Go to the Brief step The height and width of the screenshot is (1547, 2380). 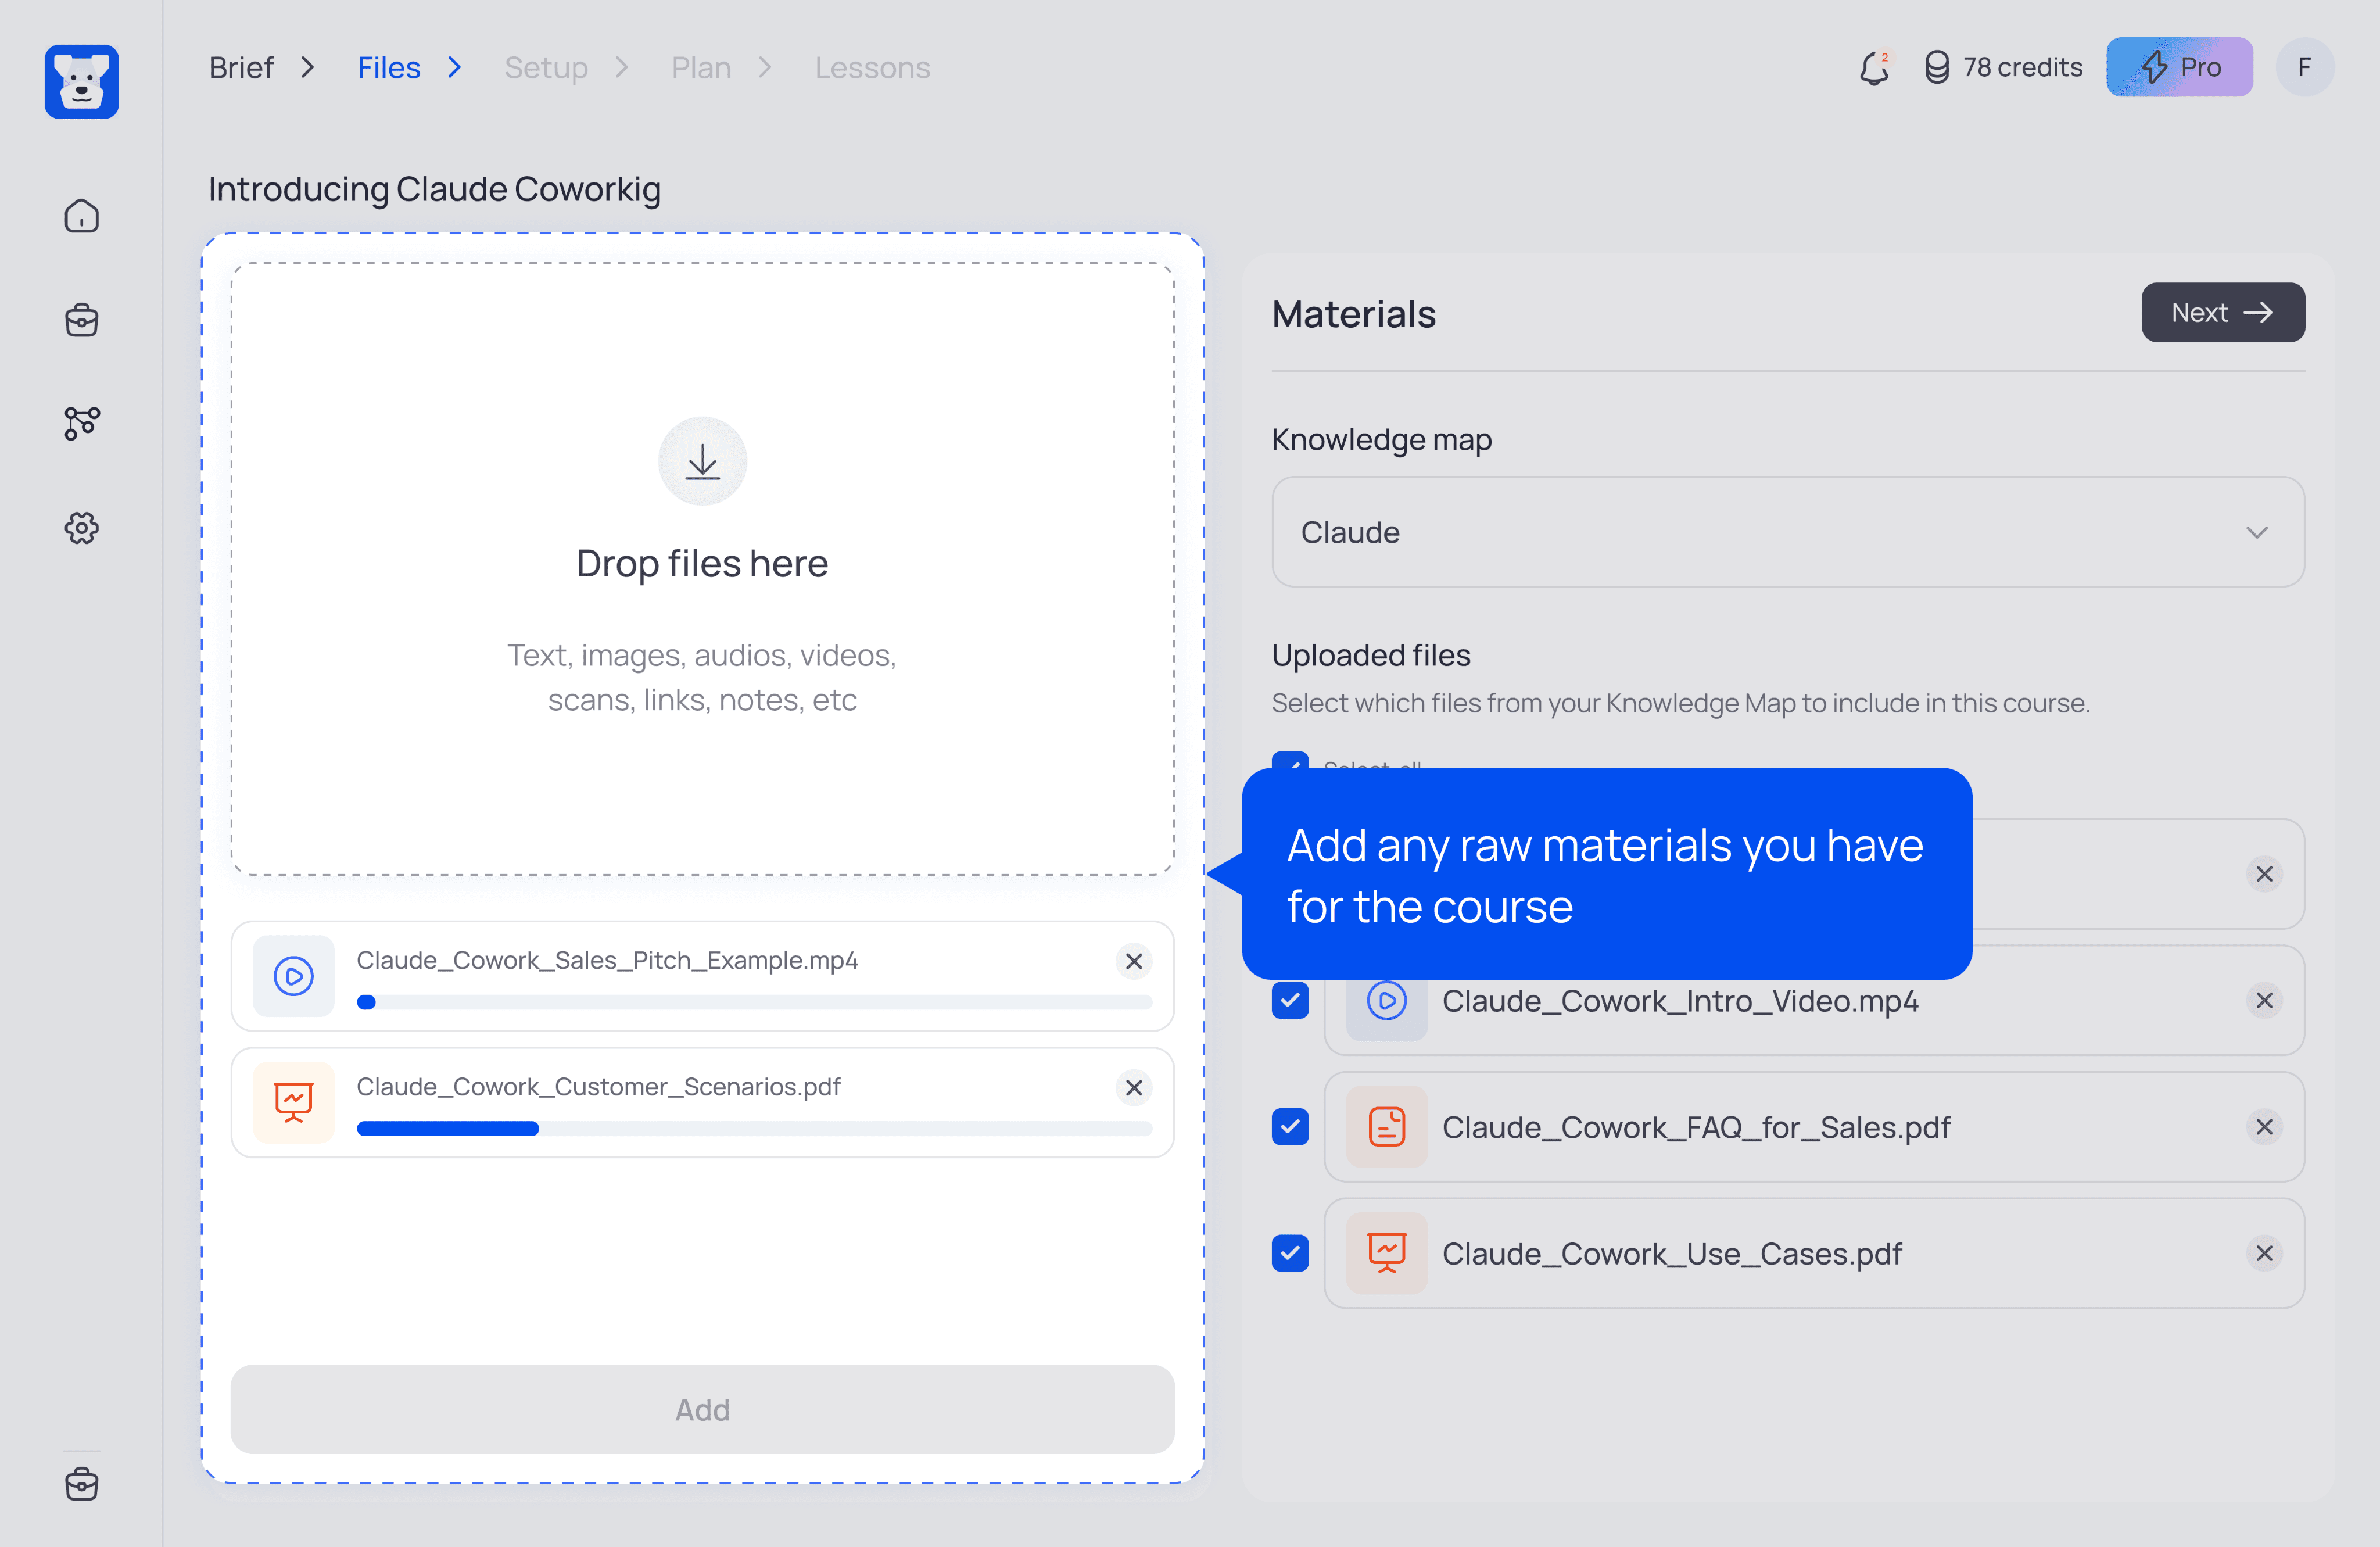241,68
